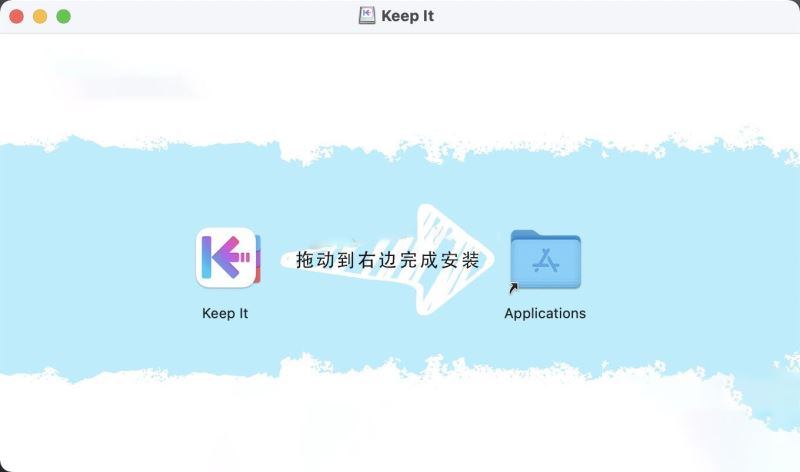This screenshot has height=472, width=800.
Task: Zoom the window with green button
Action: 63,16
